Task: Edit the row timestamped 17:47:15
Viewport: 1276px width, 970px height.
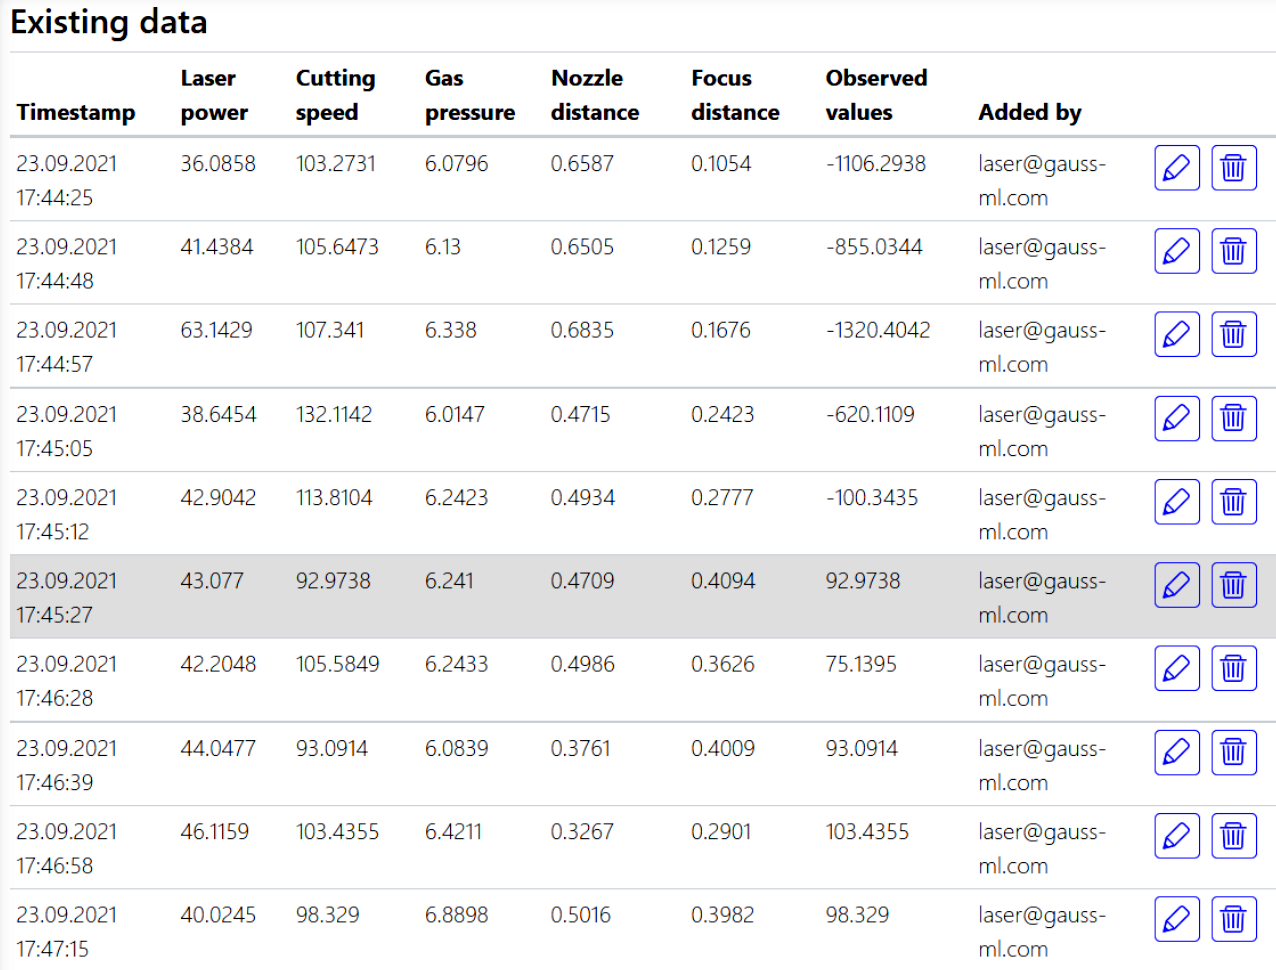Action: click(x=1177, y=919)
